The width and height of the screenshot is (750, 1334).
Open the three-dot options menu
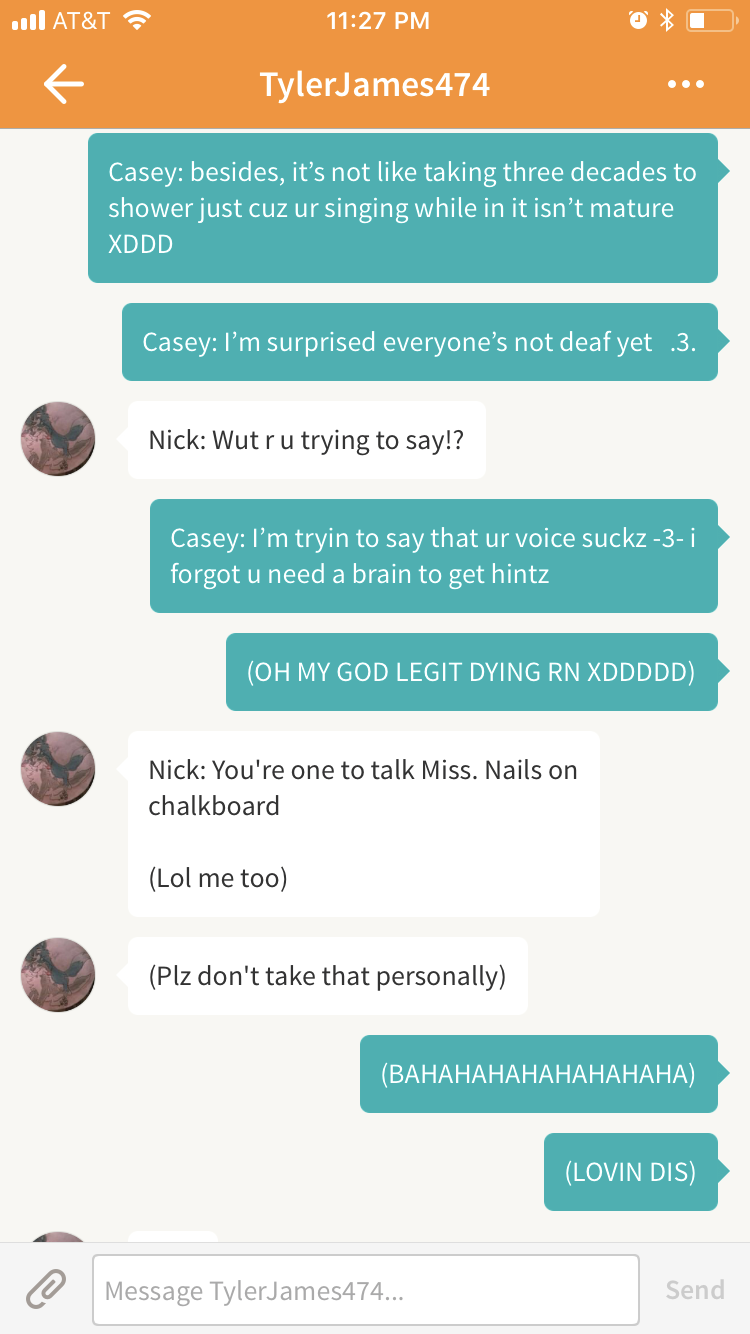click(686, 84)
